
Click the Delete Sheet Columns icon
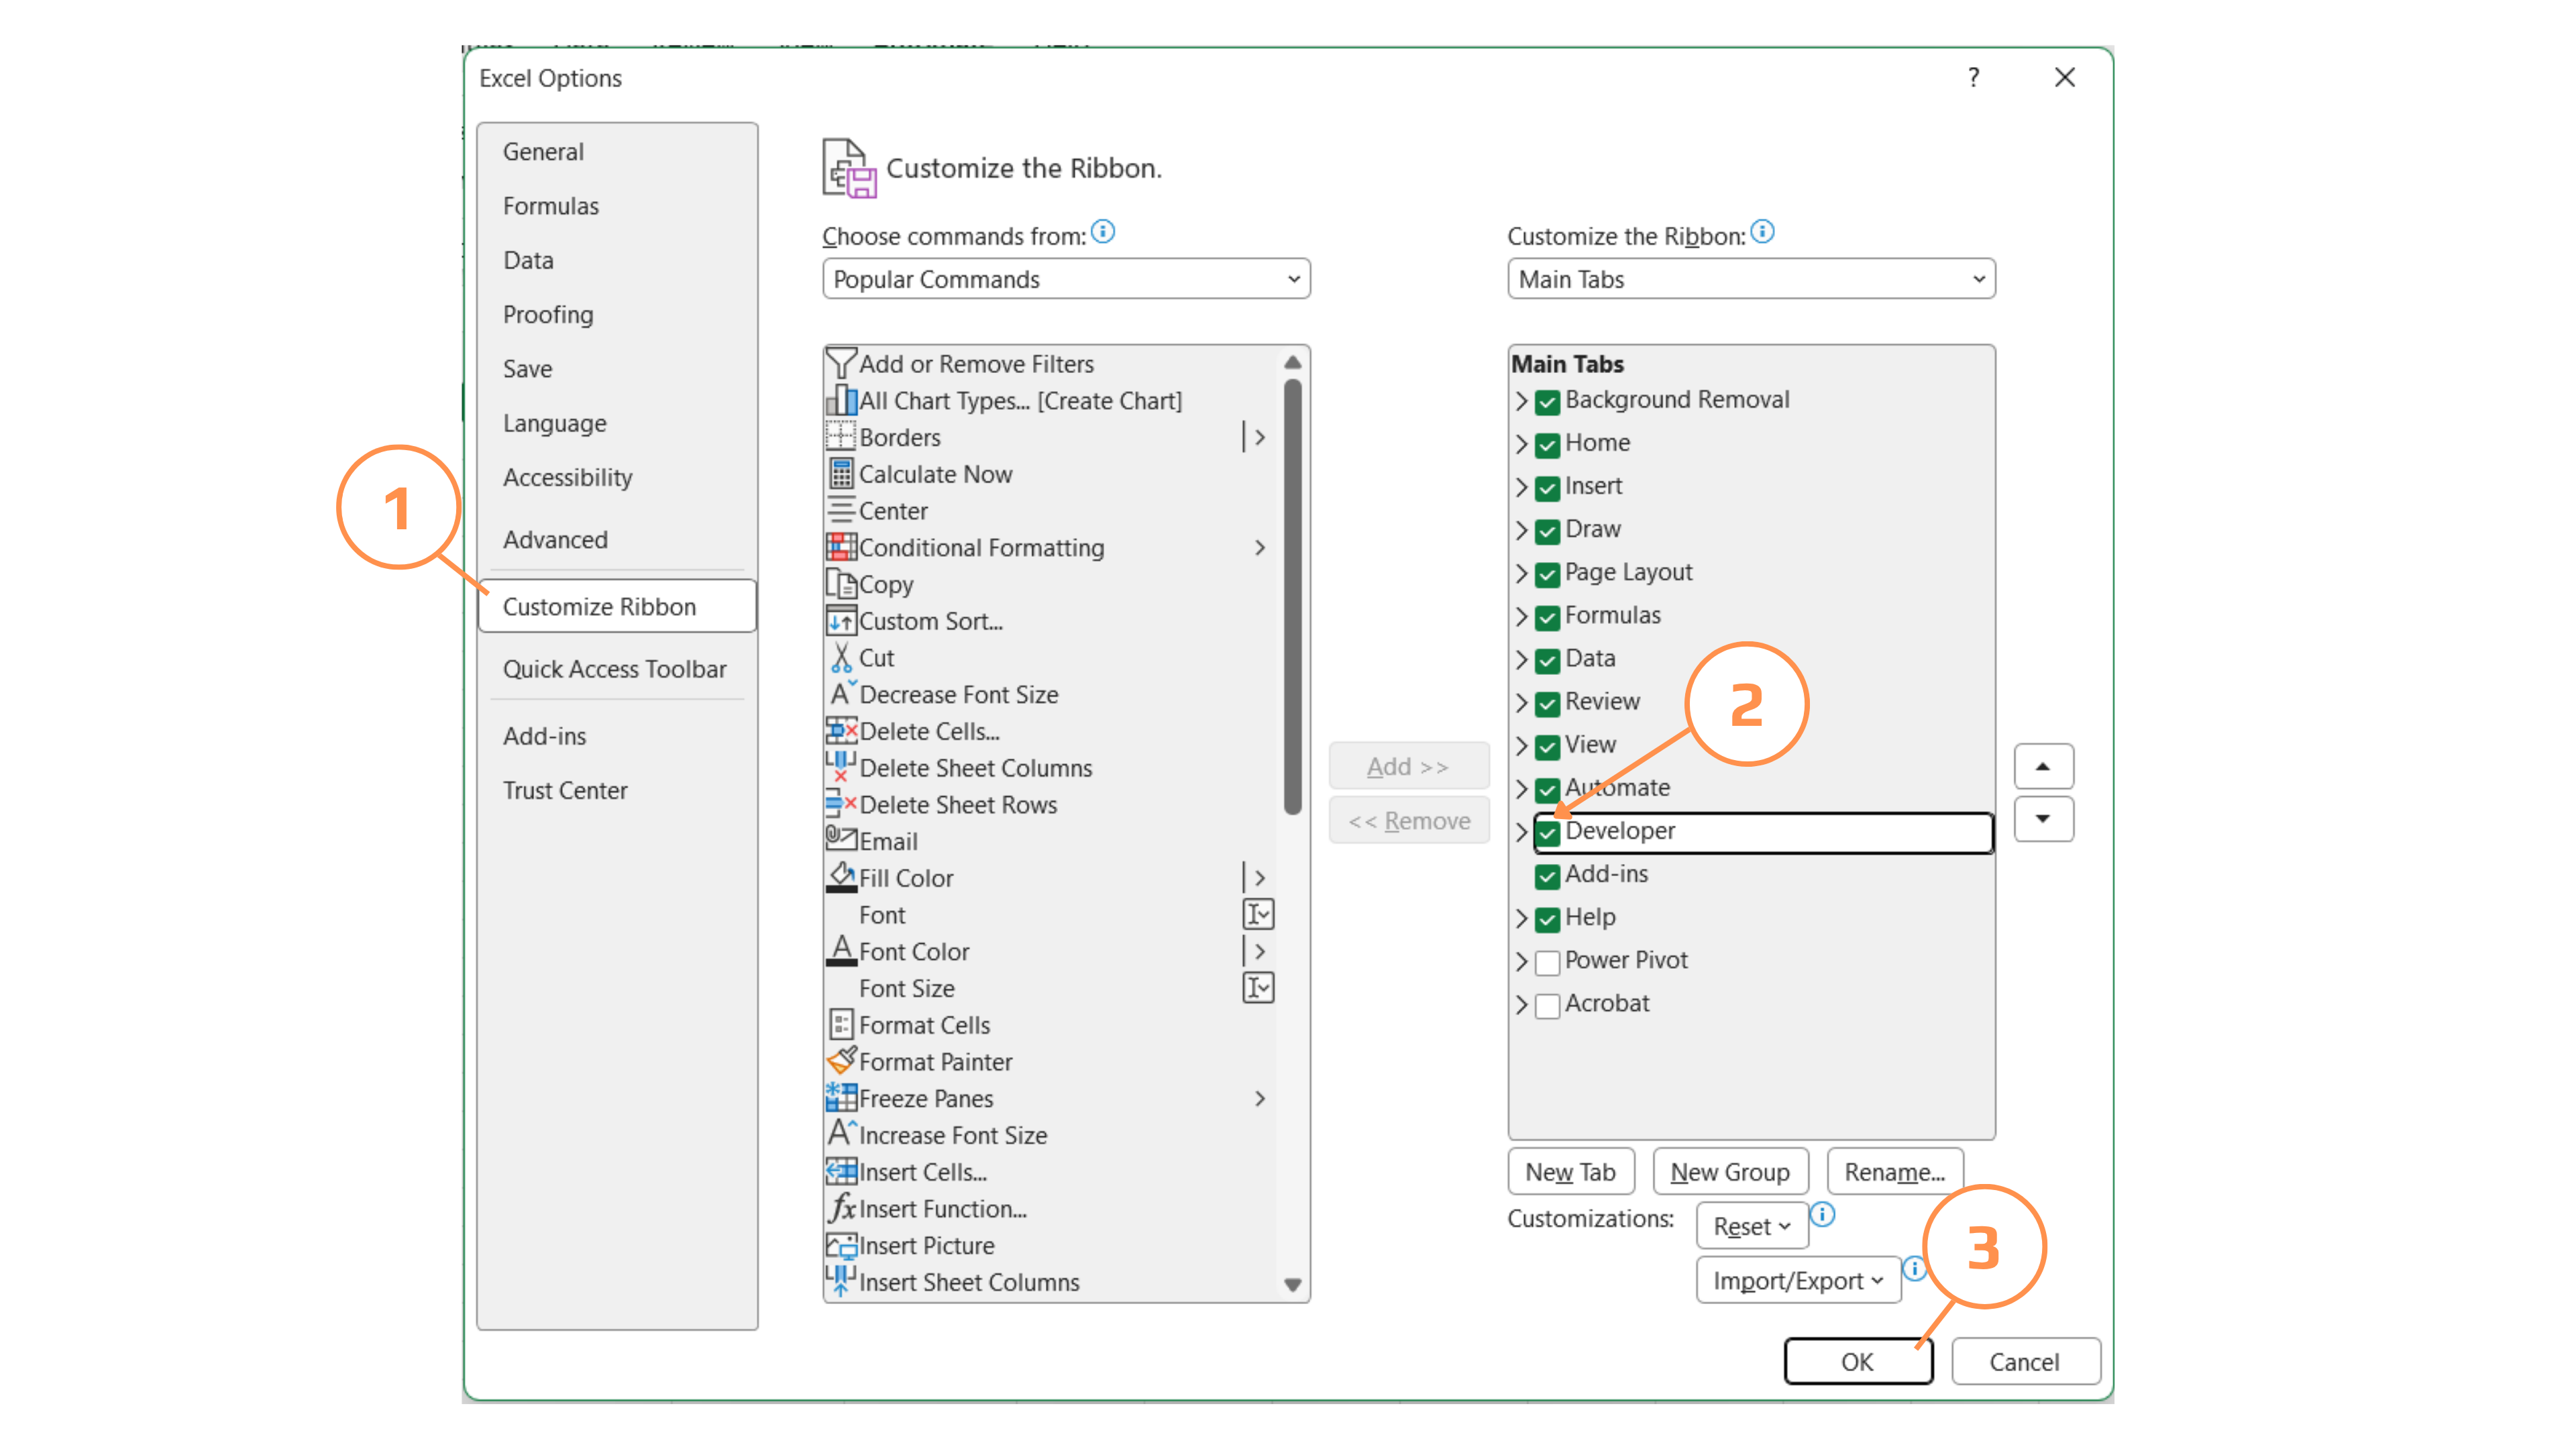pos(840,767)
